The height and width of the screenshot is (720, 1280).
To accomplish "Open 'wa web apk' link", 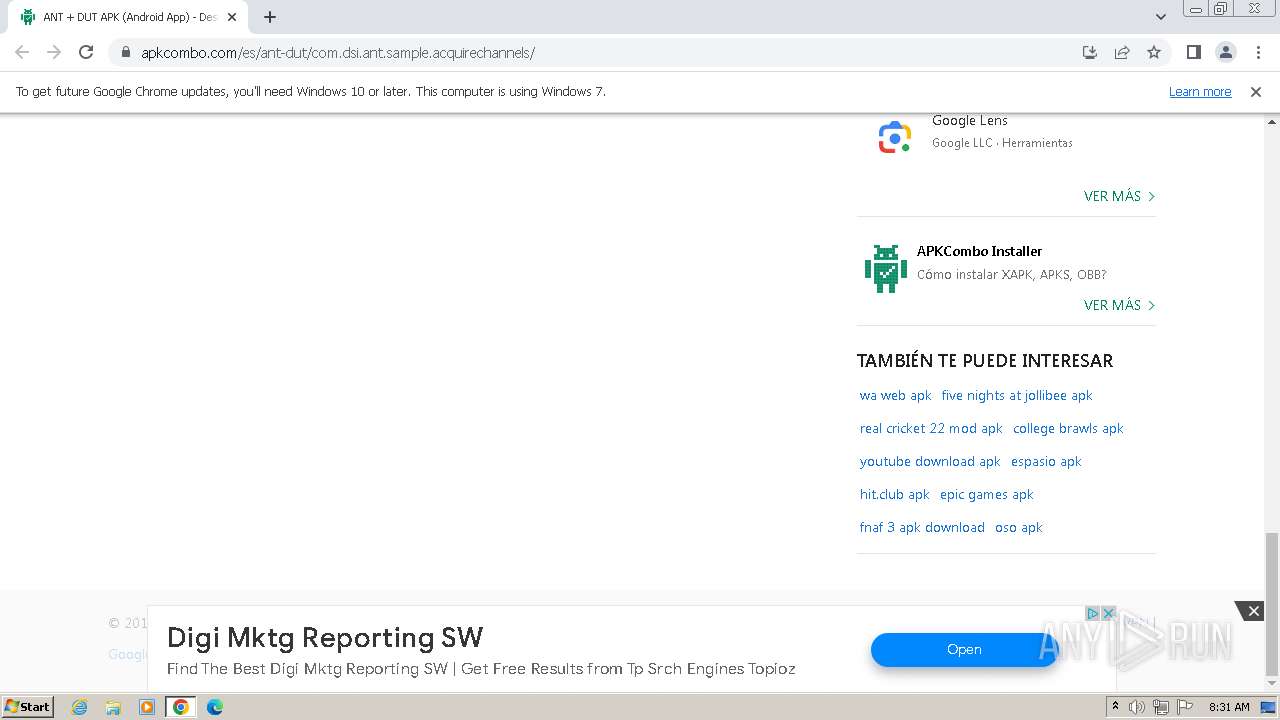I will (895, 395).
